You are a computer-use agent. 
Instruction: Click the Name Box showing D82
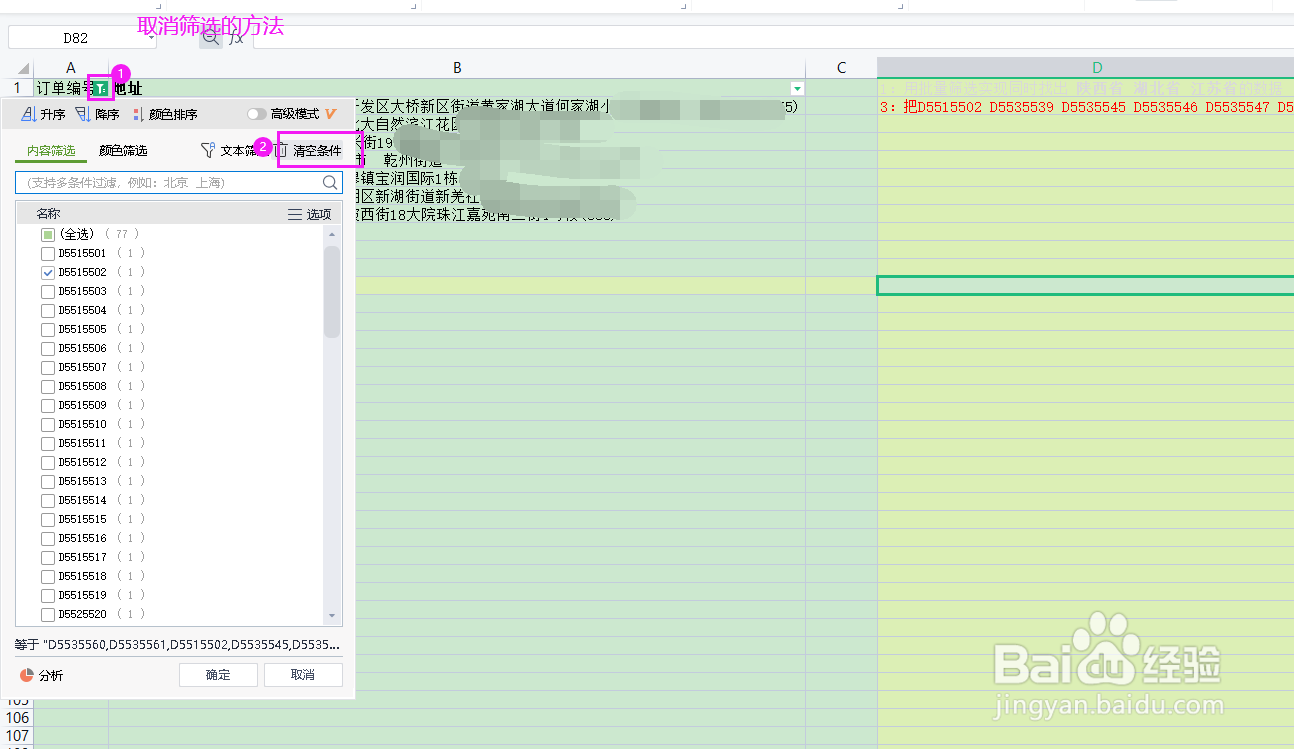coord(76,38)
